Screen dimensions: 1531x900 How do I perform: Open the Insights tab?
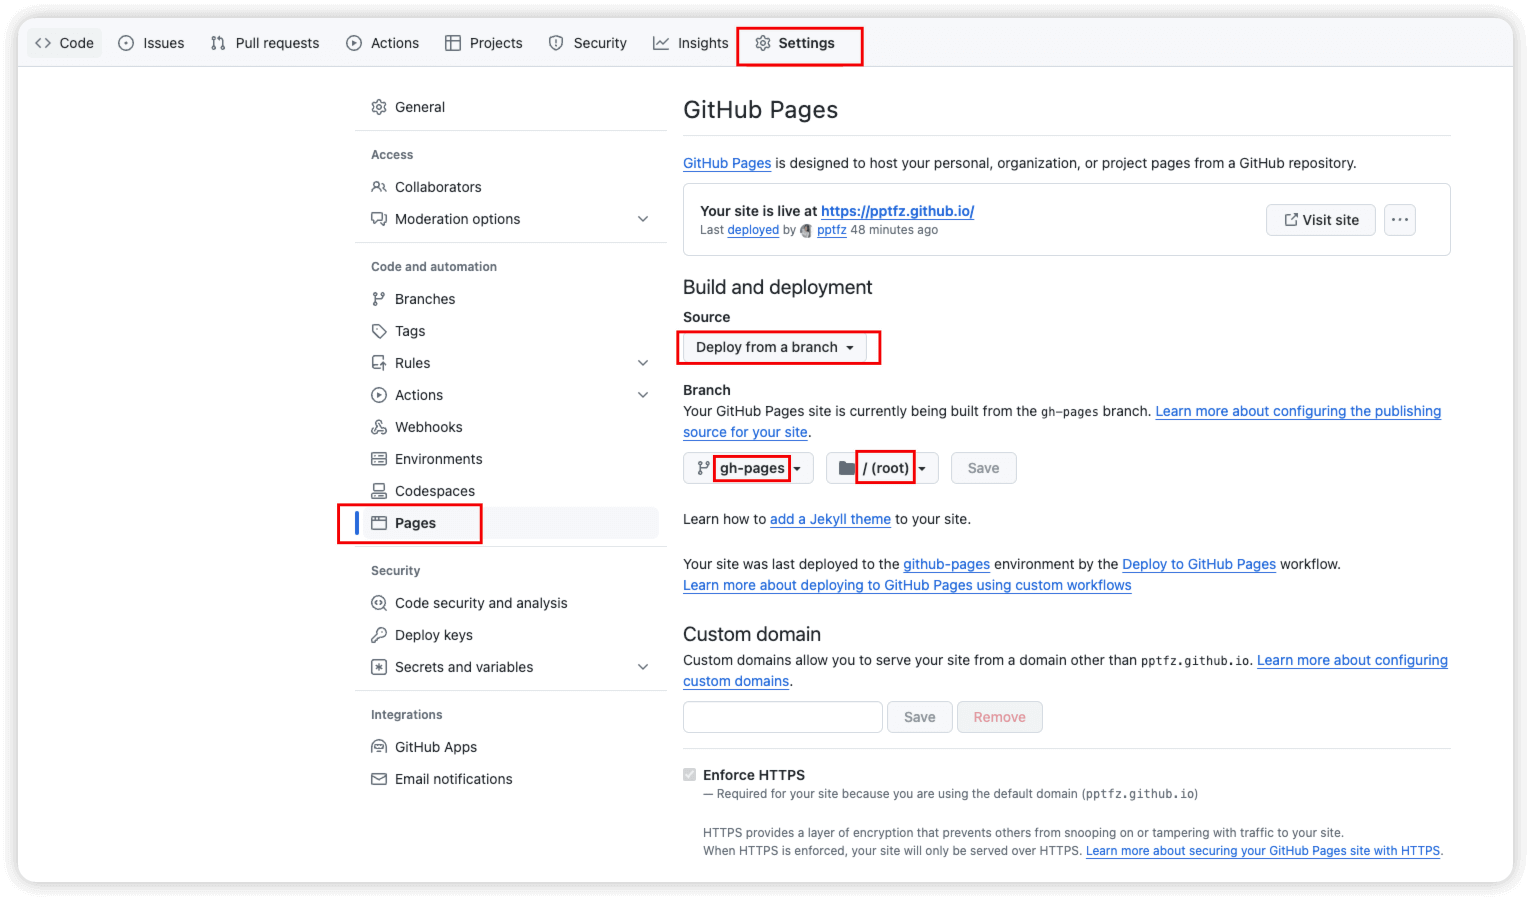pos(691,43)
